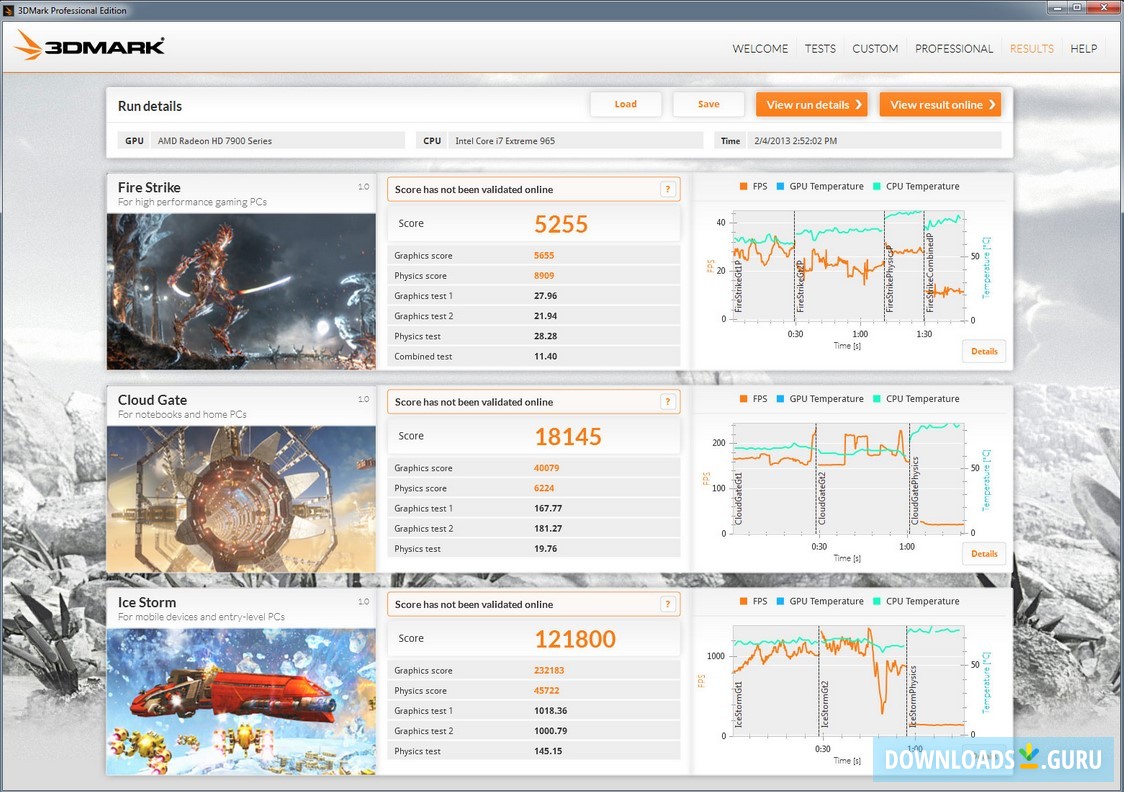Click the Save button
Viewport: 1124px width, 792px height.
pyautogui.click(x=708, y=103)
